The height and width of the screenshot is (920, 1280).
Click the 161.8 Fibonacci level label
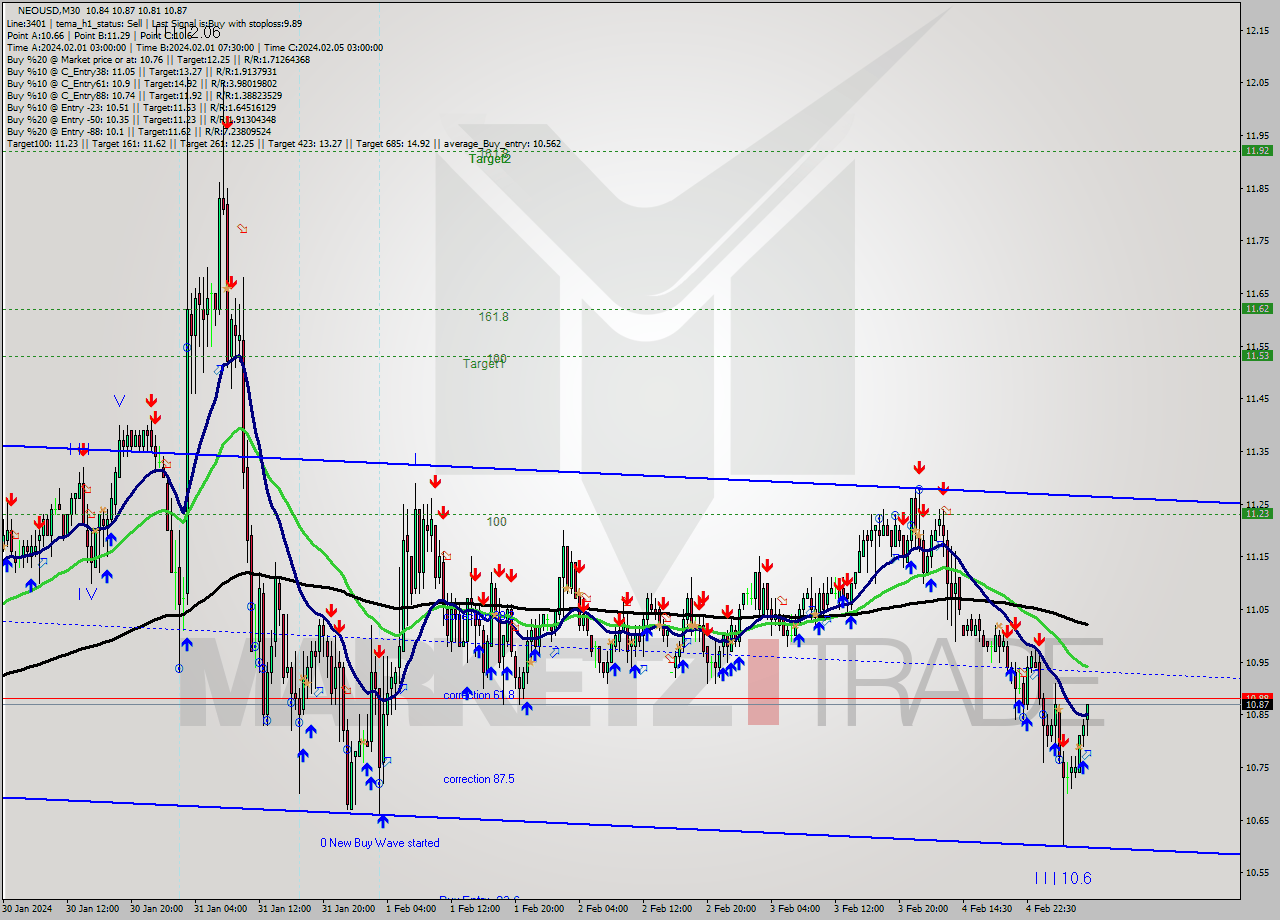pos(494,317)
